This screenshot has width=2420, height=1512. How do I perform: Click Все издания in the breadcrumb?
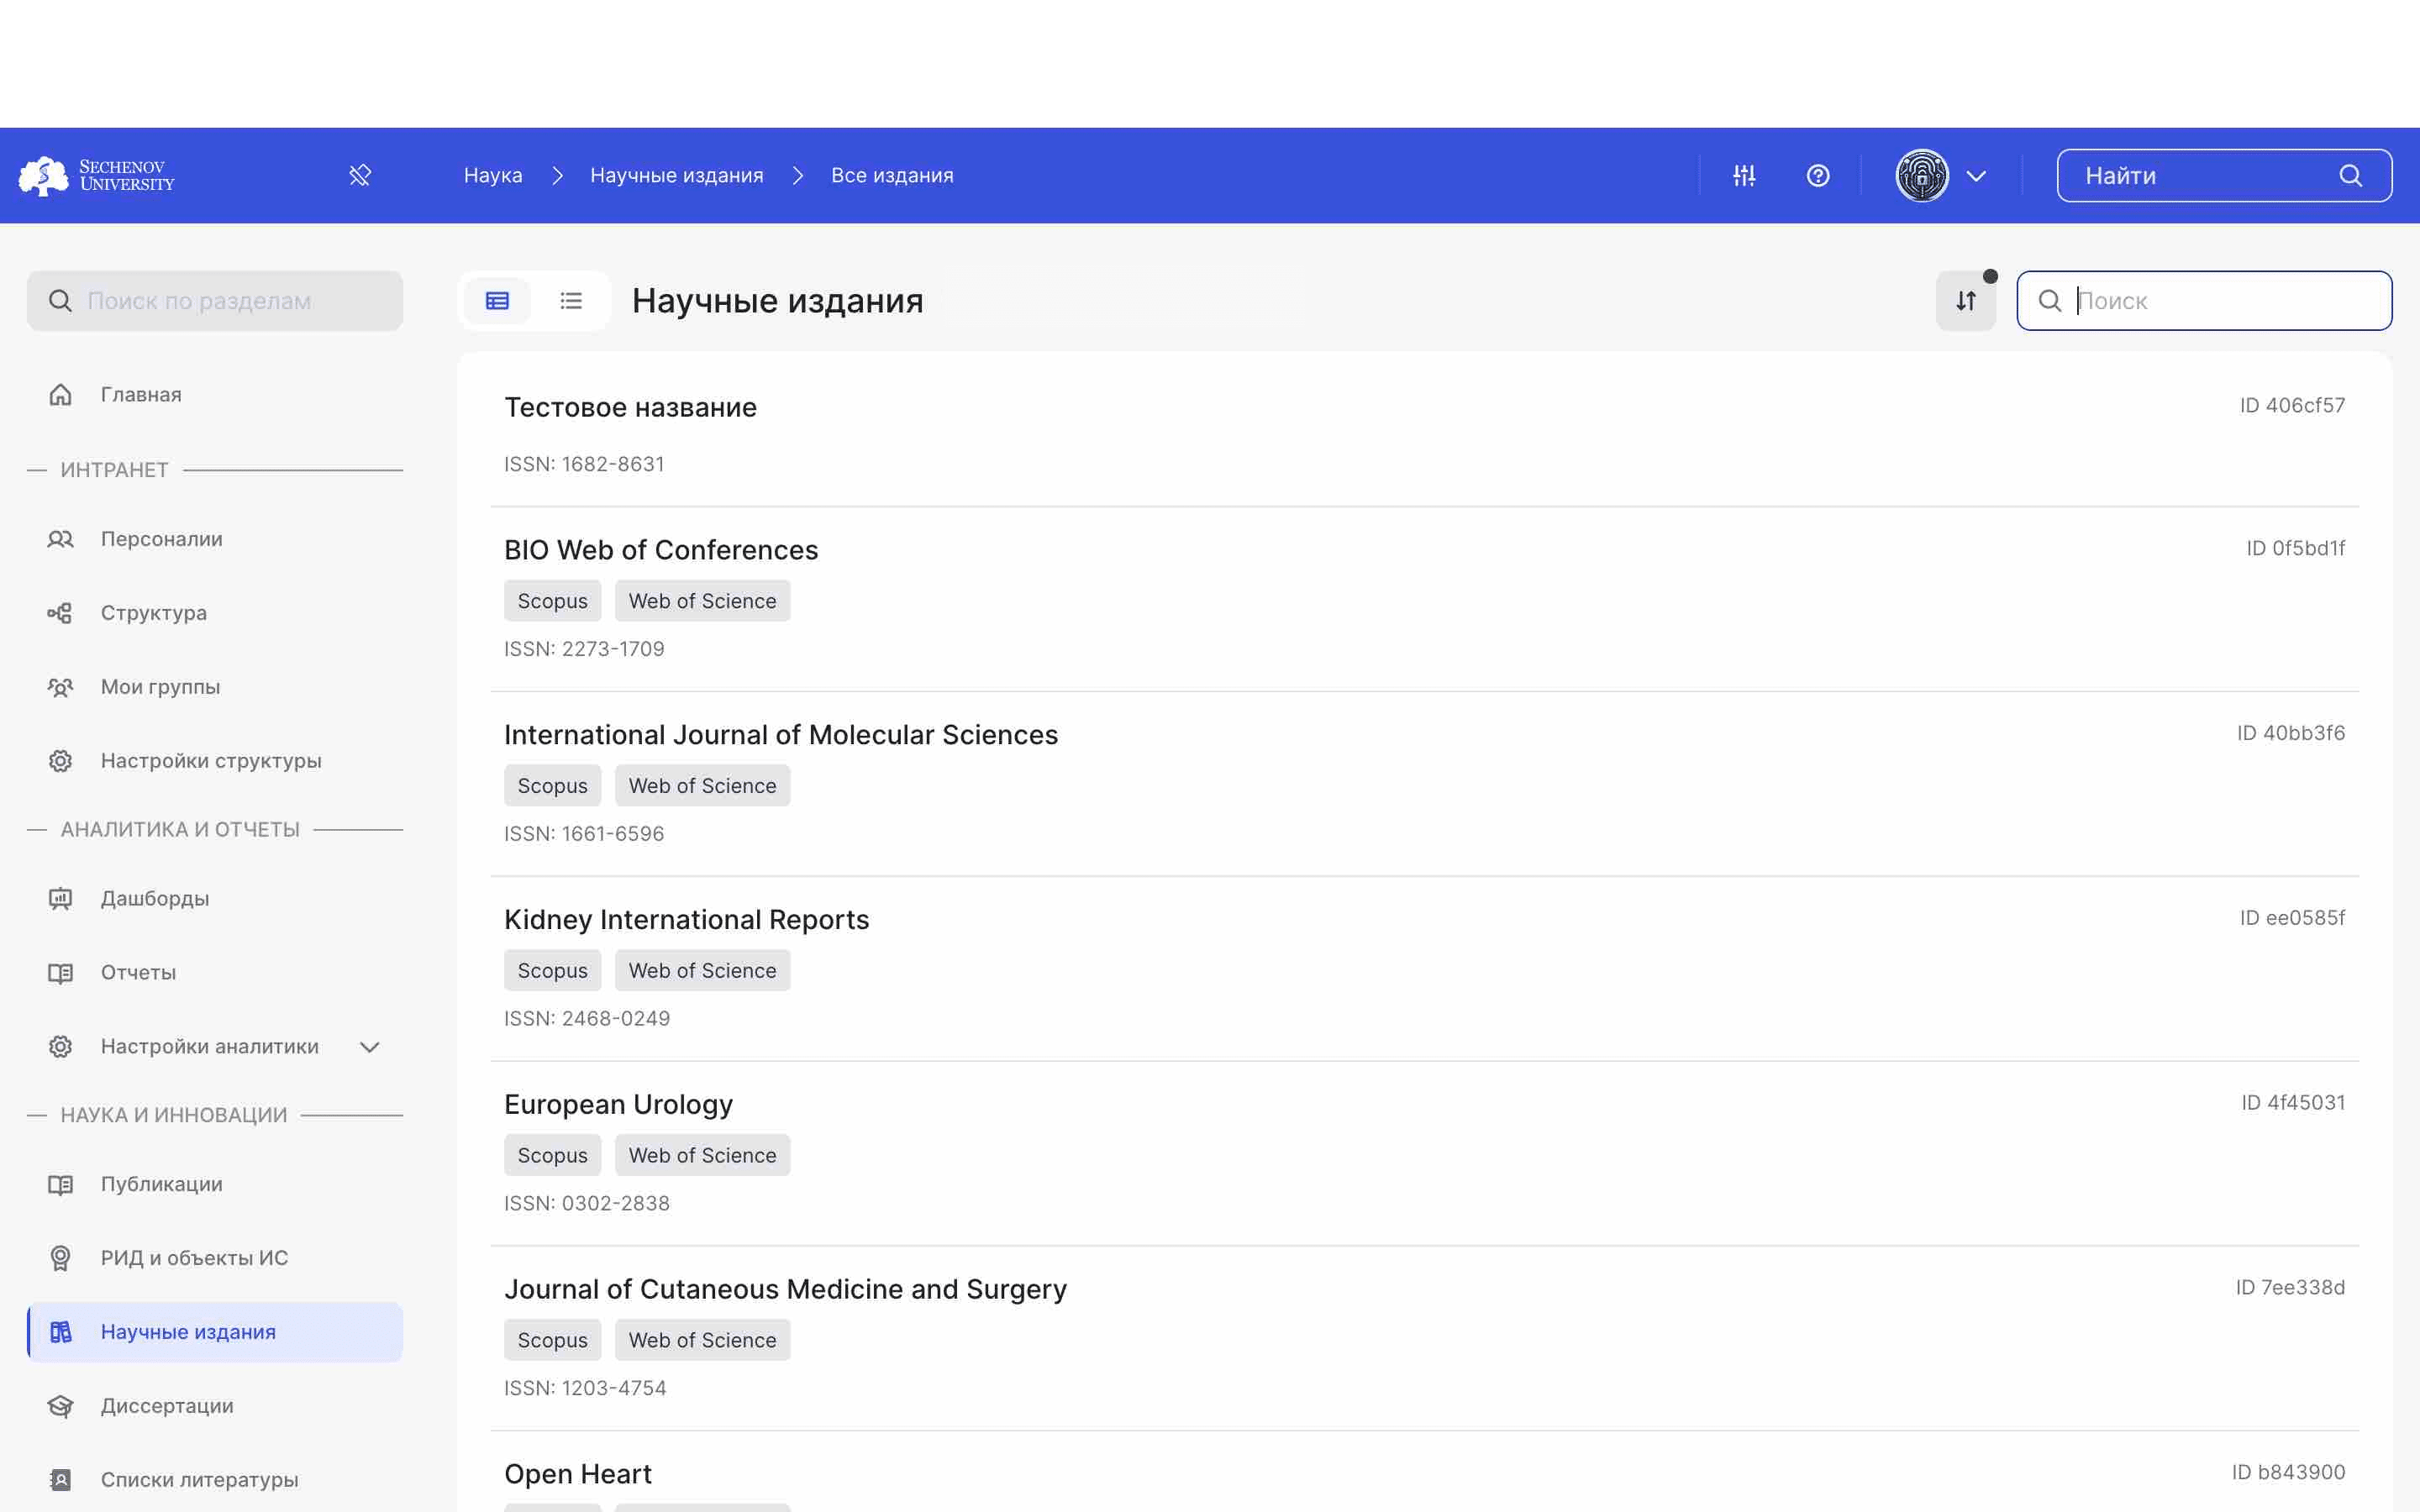[x=892, y=176]
